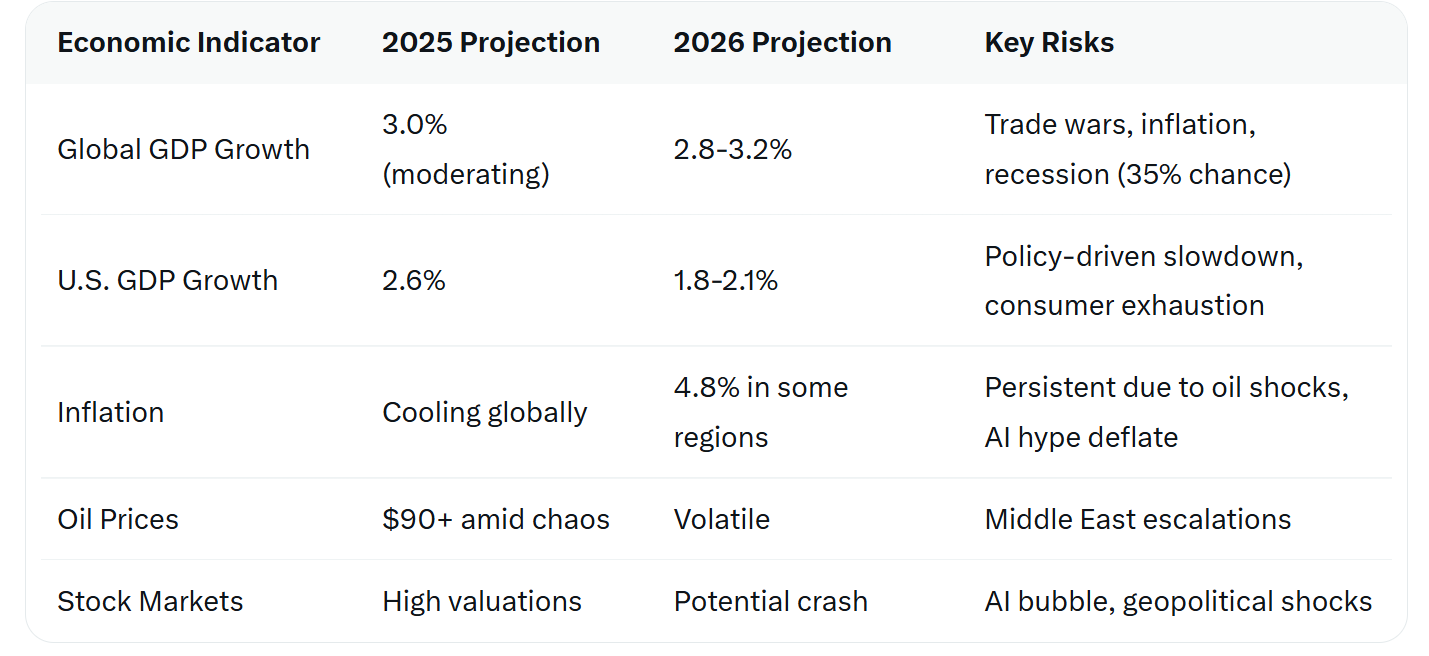Image resolution: width=1429 pixels, height=656 pixels.
Task: Click the AI bubble, geopolitical shocks cell
Action: click(1178, 602)
